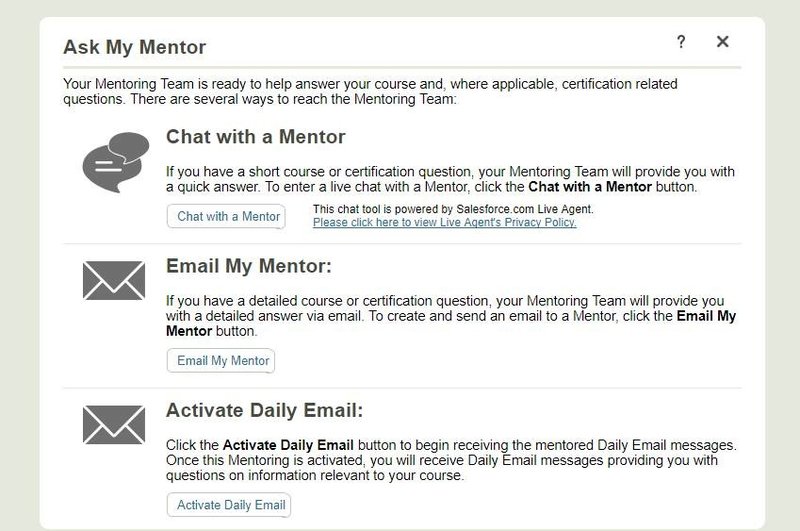Click bold Chat with a Mentor text in paragraph
Viewport: 800px width, 531px height.
tap(590, 187)
